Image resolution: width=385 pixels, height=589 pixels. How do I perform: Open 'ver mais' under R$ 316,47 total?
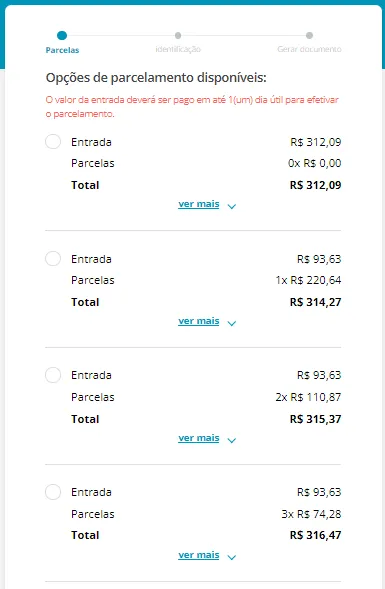click(199, 555)
